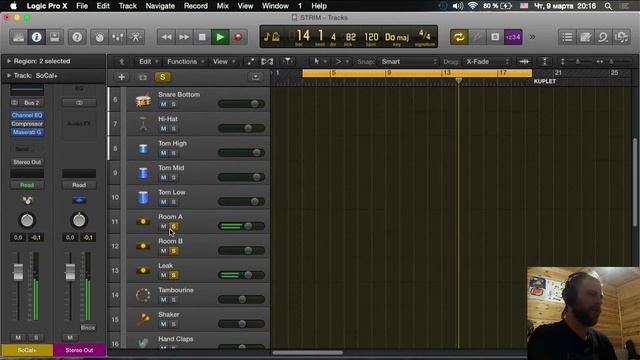
Task: Add a new track with plus button
Action: pyautogui.click(x=121, y=77)
